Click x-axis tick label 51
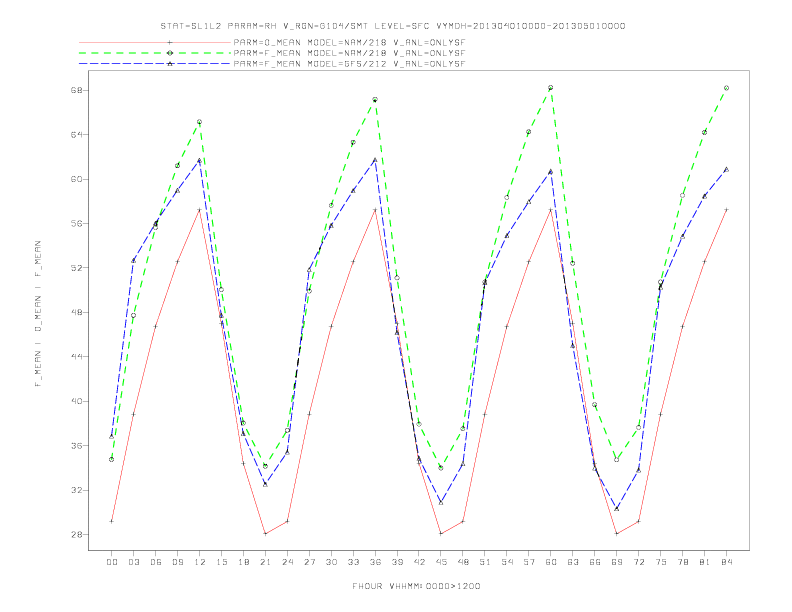Image resolution: width=792 pixels, height=612 pixels. 485,562
